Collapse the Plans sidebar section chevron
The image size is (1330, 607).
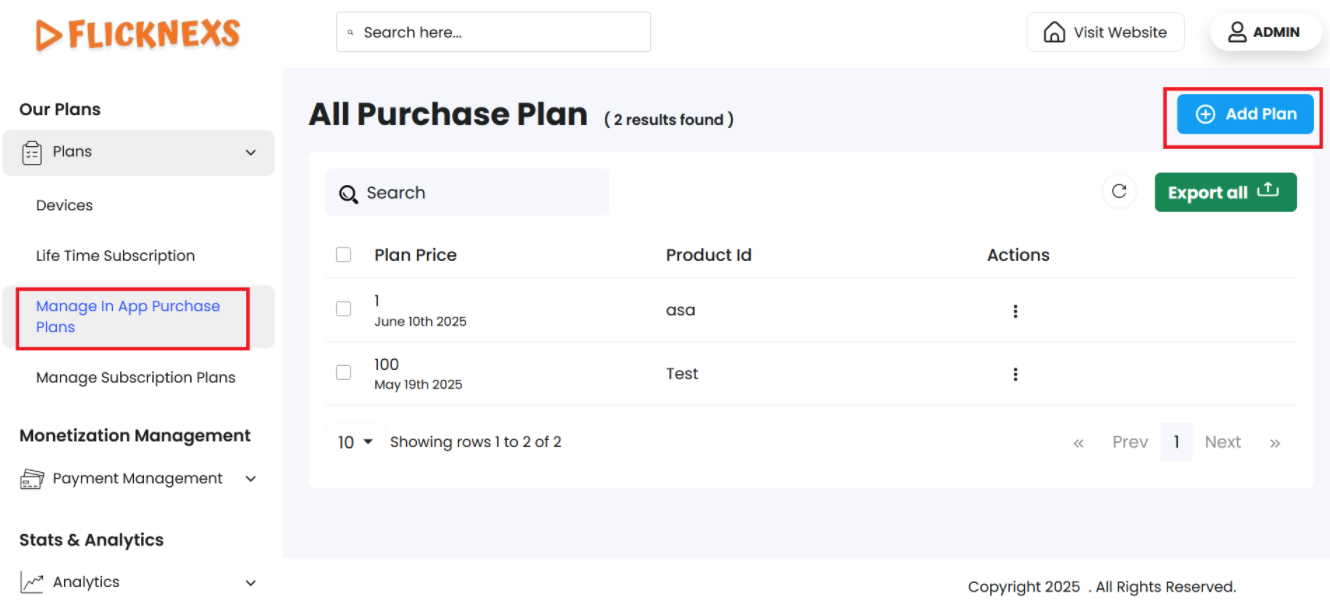[250, 153]
